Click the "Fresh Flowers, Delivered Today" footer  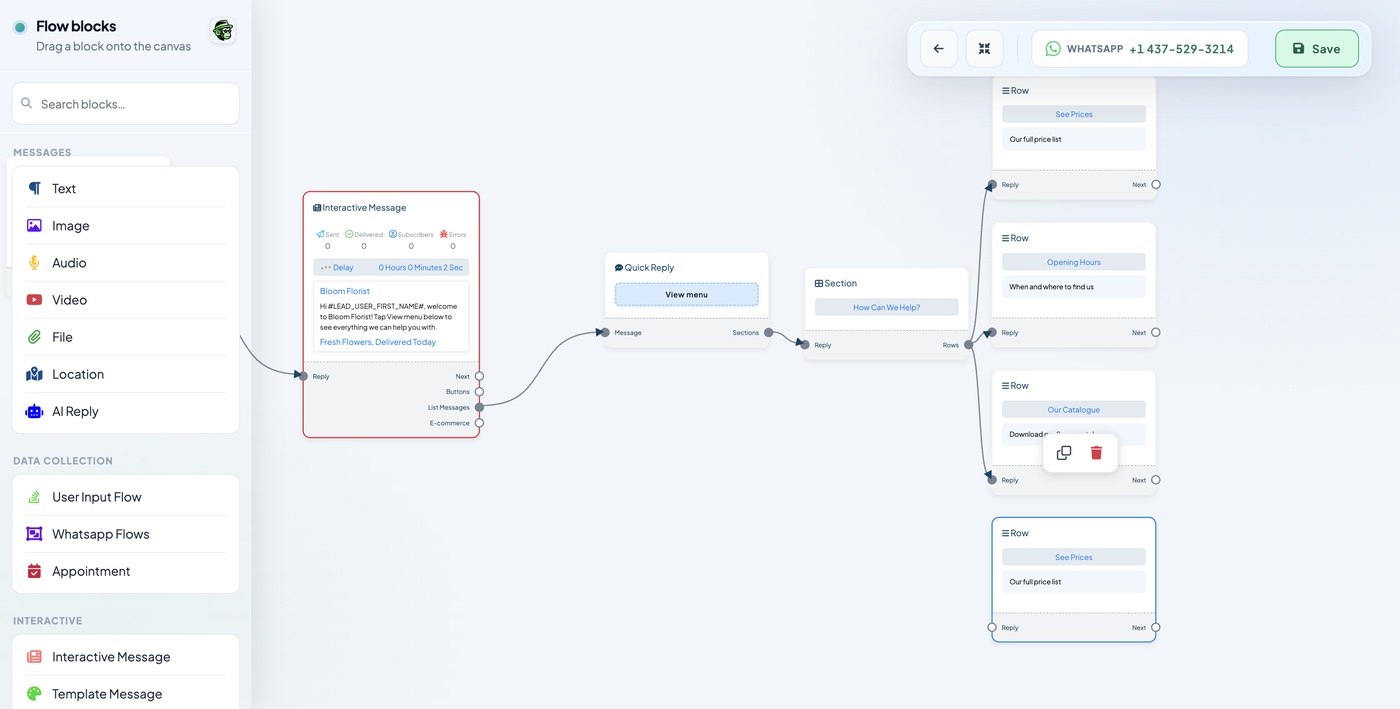pyautogui.click(x=378, y=342)
